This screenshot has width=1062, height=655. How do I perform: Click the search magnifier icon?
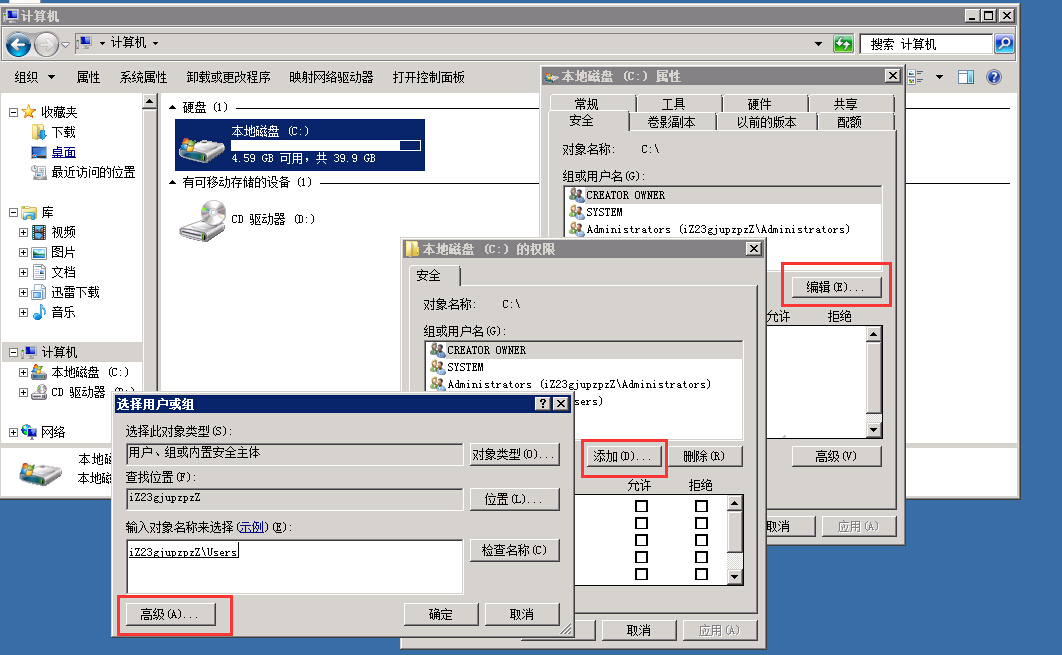[1003, 44]
